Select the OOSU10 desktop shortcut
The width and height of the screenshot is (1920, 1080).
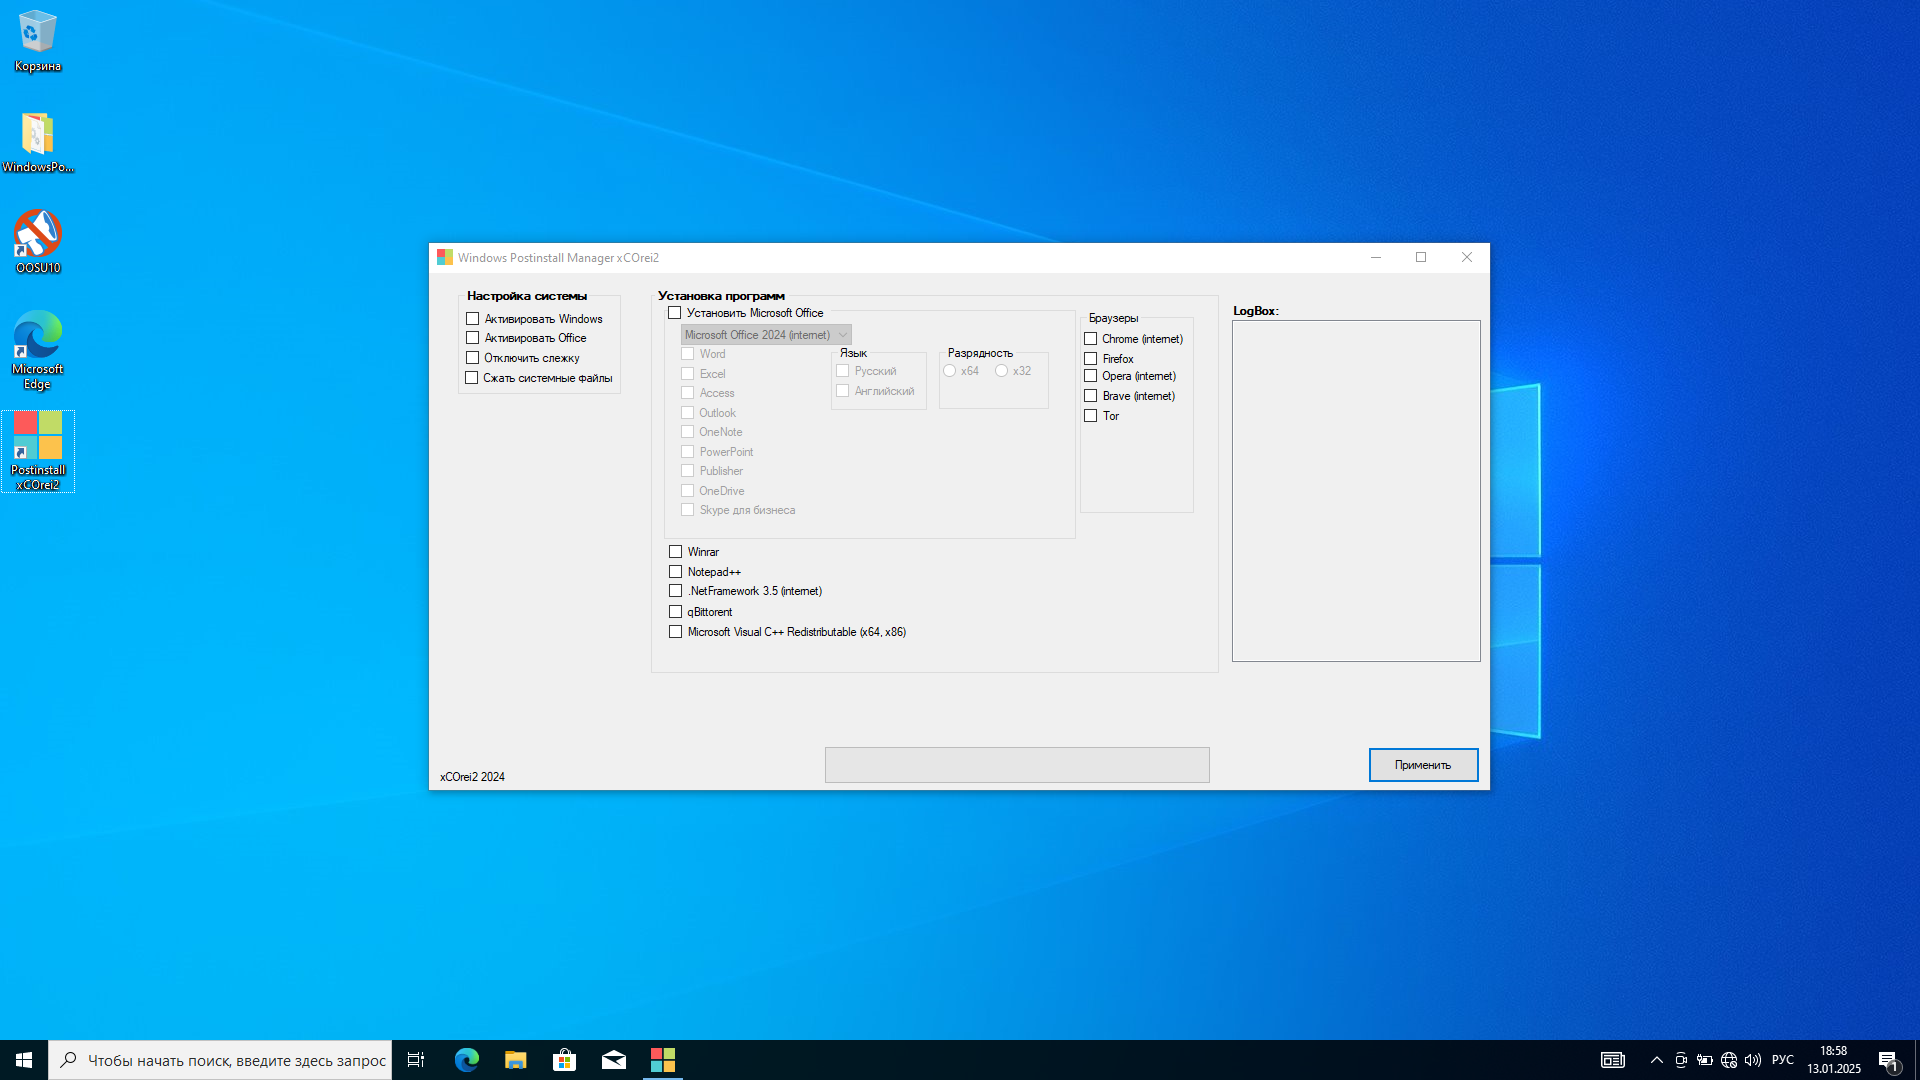tap(37, 242)
